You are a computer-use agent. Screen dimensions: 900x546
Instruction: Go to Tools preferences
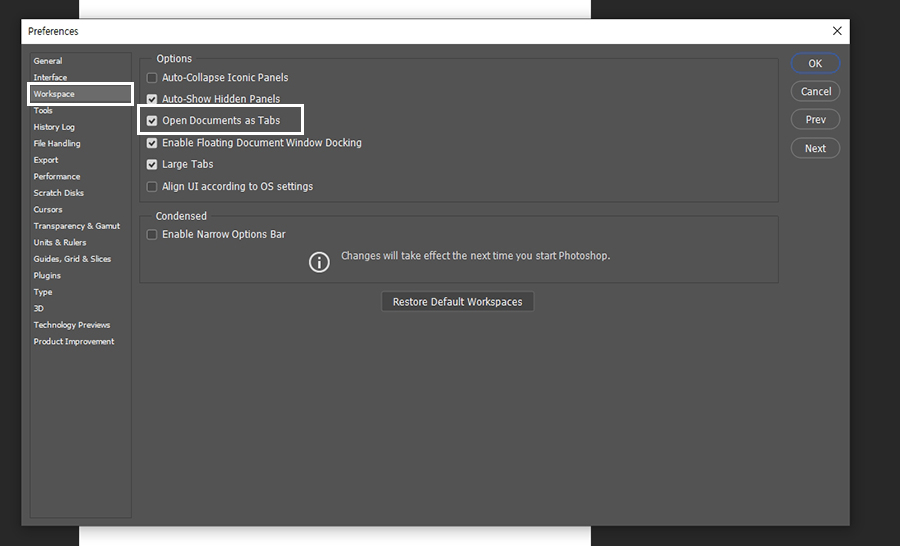click(x=43, y=110)
